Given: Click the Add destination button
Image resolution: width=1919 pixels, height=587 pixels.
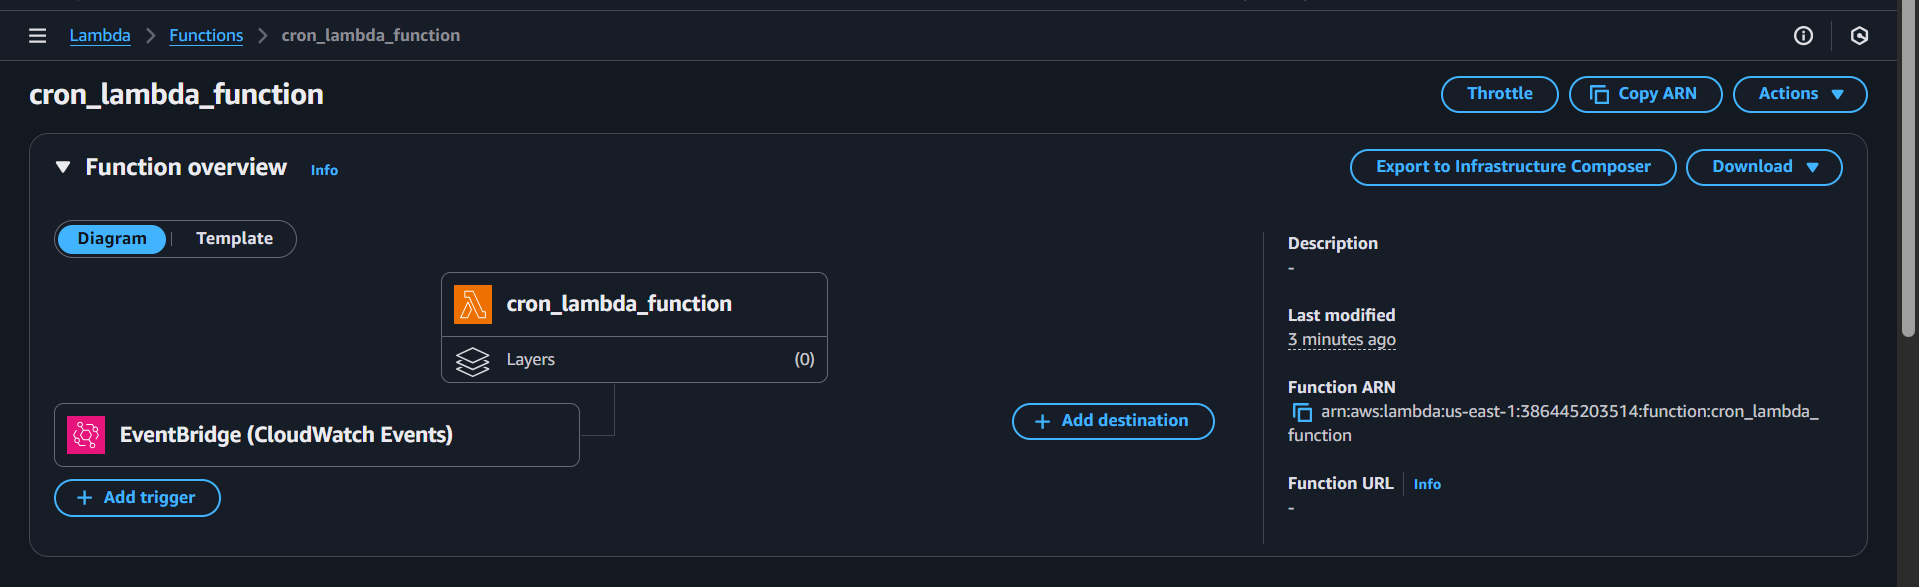Looking at the screenshot, I should pyautogui.click(x=1112, y=421).
